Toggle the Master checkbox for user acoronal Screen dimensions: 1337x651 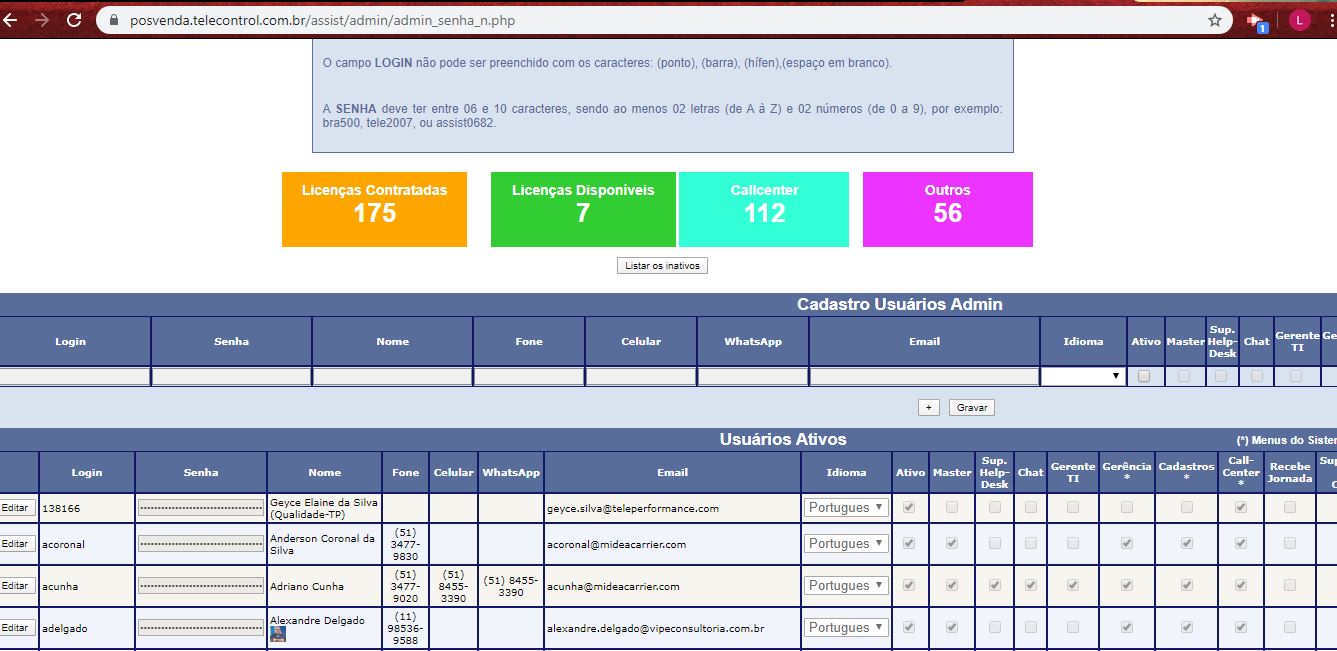click(952, 544)
